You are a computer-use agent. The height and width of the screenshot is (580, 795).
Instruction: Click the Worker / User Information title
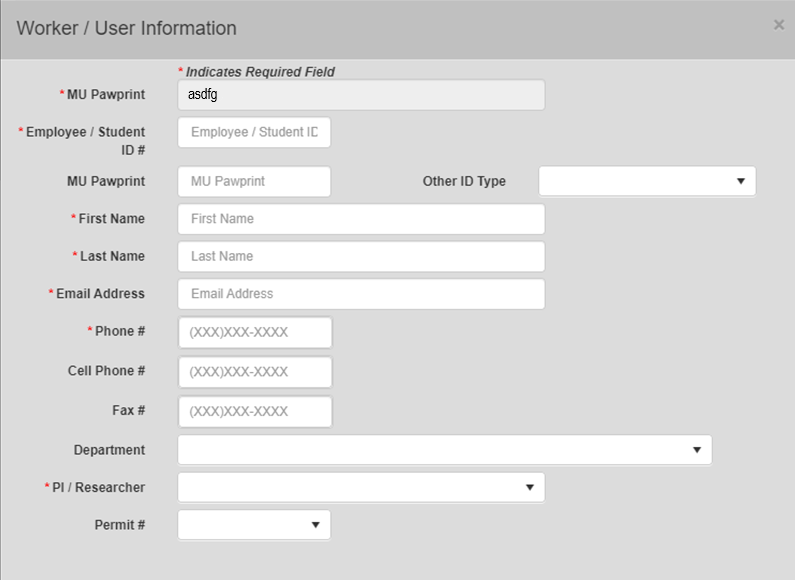[x=127, y=28]
